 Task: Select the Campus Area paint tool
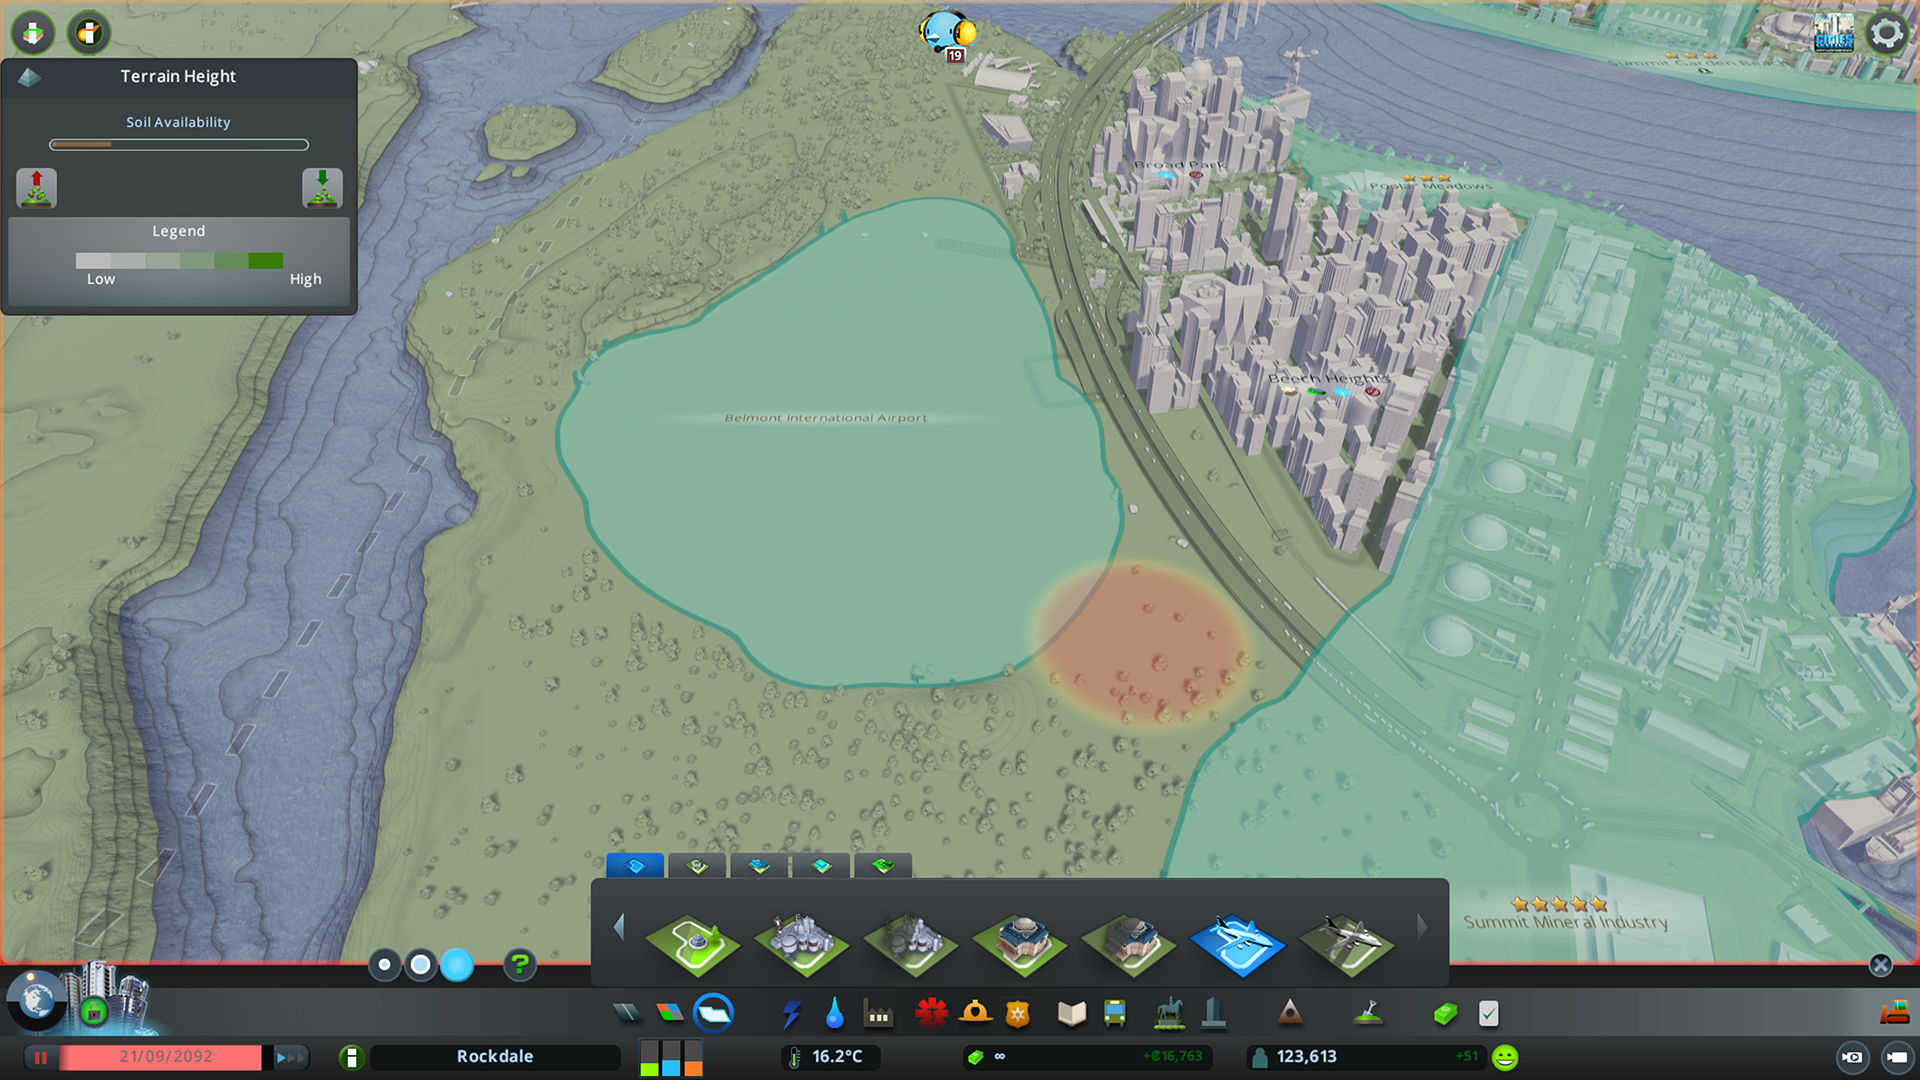pos(1020,945)
